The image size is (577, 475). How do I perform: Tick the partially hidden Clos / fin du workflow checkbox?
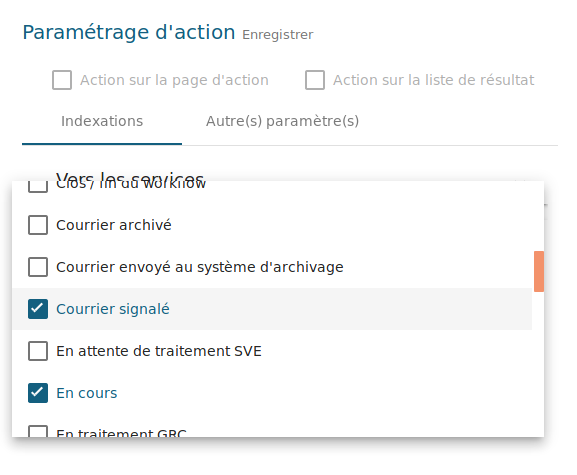[x=38, y=187]
